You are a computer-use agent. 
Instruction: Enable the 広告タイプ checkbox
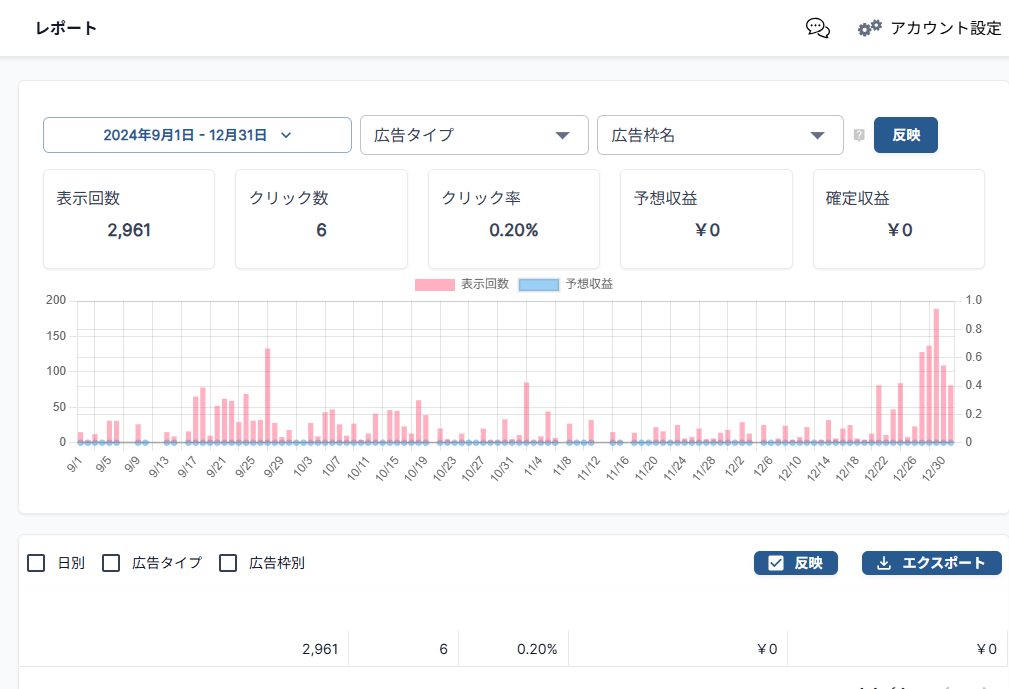click(x=111, y=563)
